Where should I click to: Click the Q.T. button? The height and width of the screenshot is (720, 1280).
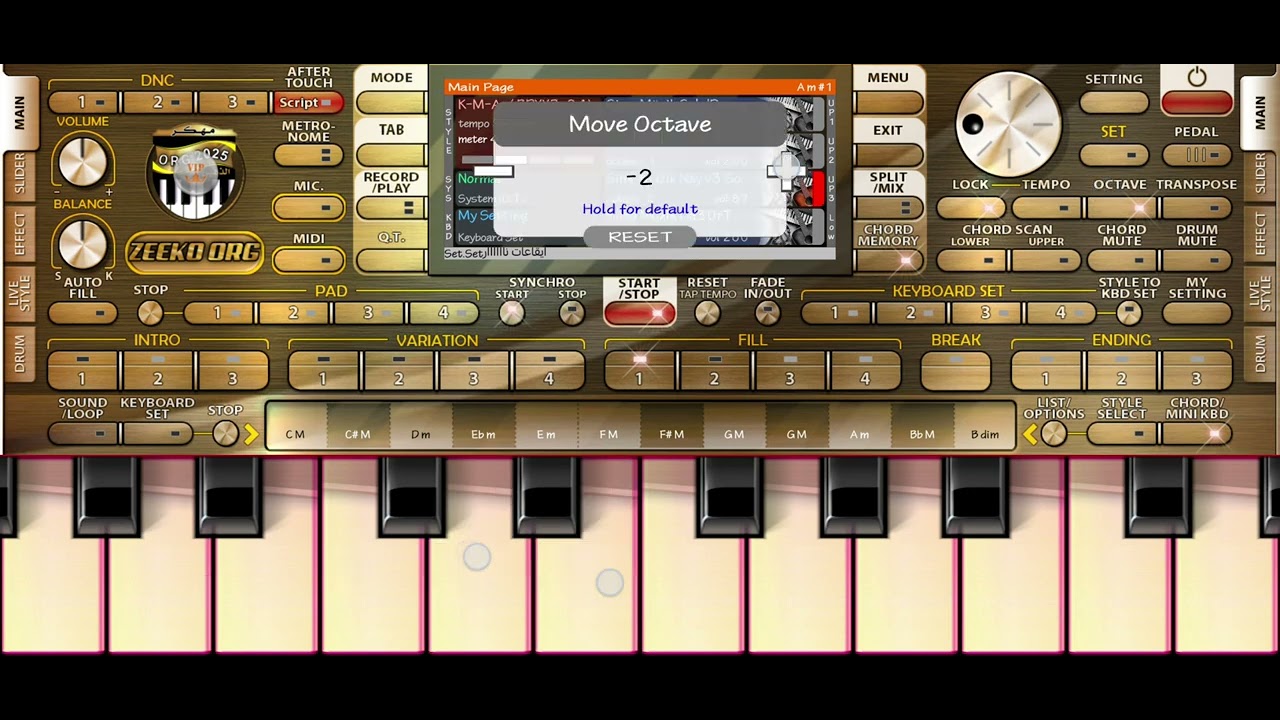click(x=391, y=260)
